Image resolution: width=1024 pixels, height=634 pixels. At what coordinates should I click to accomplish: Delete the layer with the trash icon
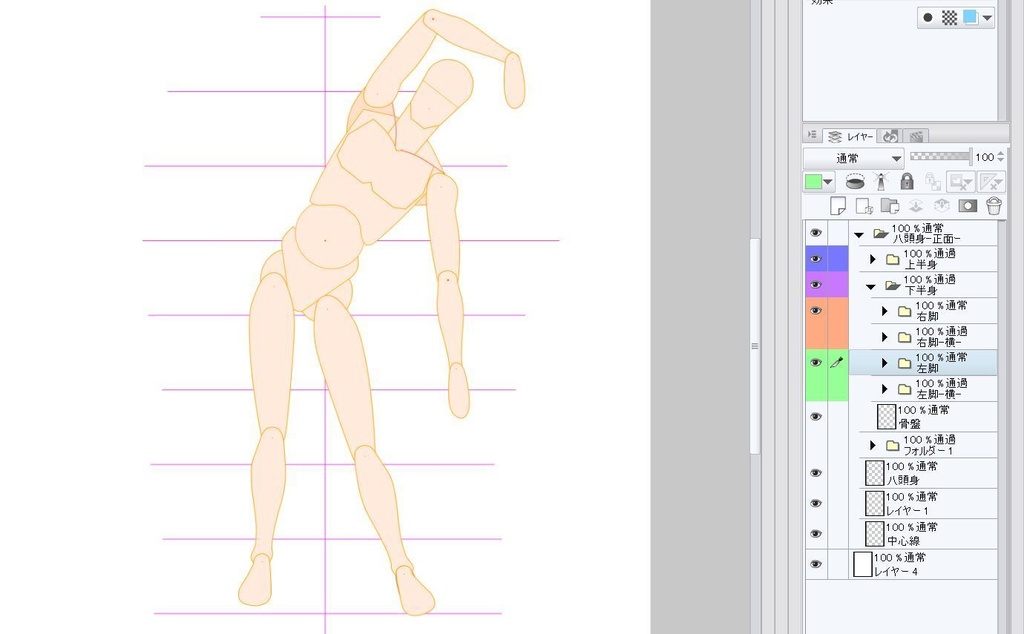coord(993,206)
